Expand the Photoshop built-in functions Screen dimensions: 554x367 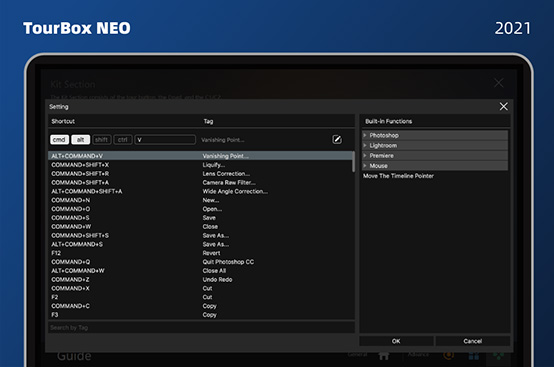point(435,135)
